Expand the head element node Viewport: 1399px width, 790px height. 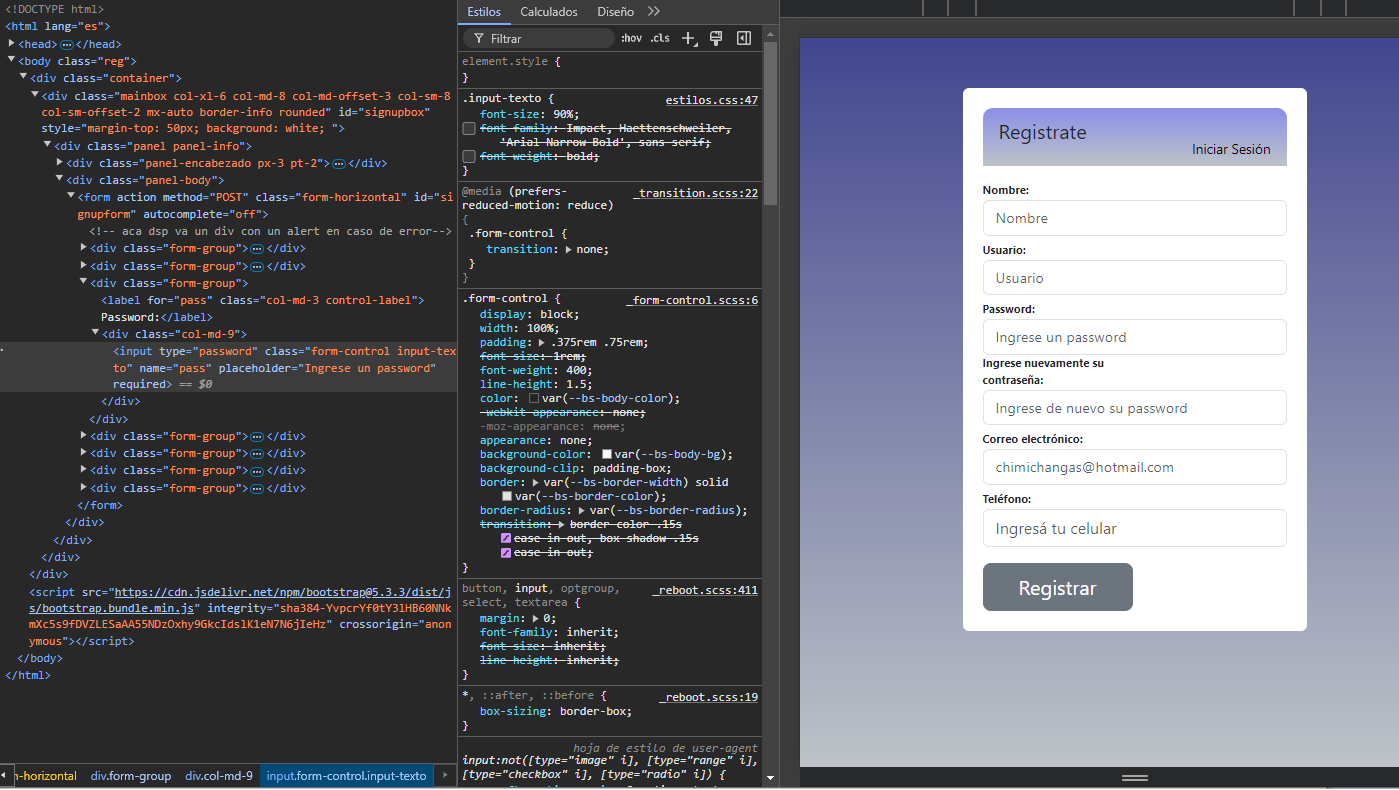click(12, 44)
